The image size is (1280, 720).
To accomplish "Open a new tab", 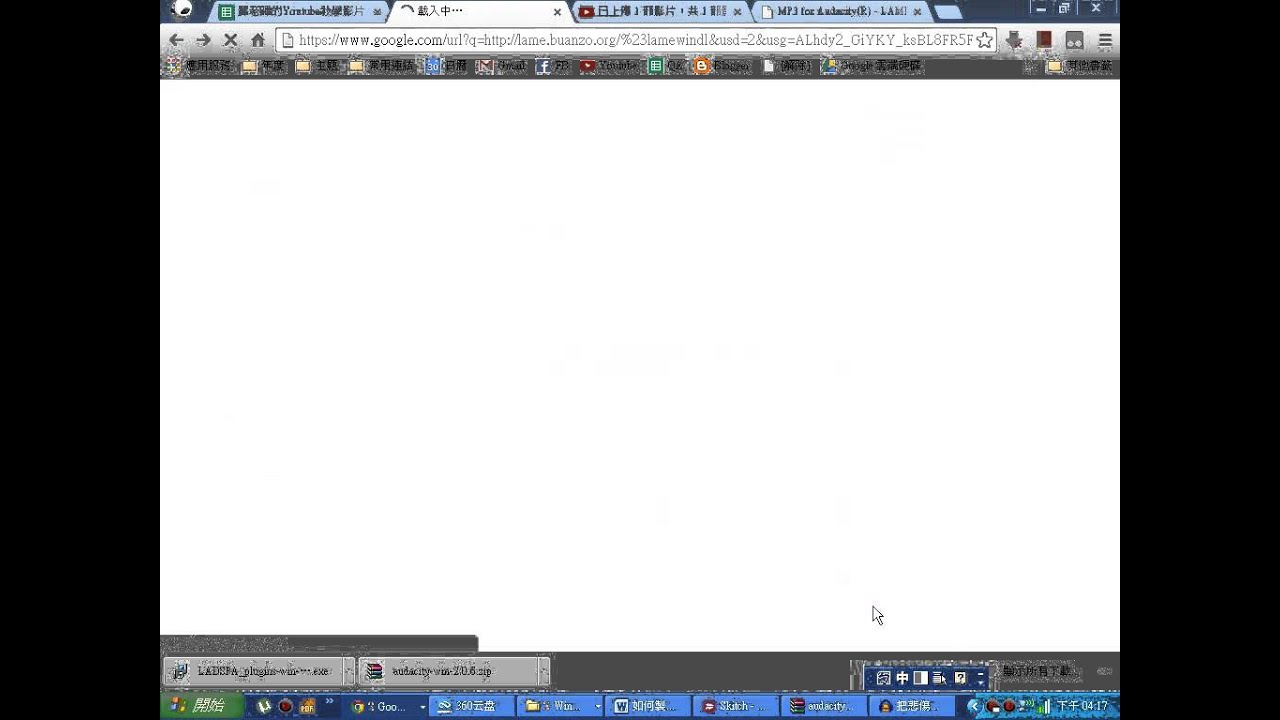I will [947, 12].
